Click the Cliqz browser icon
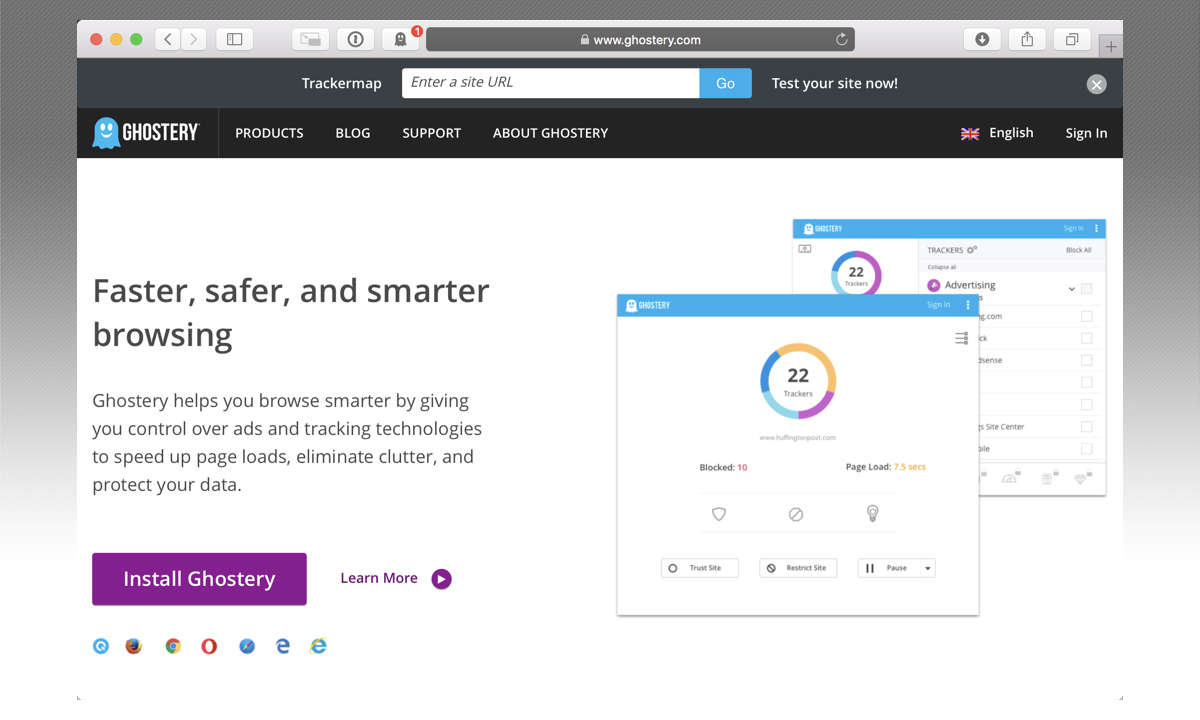 (101, 646)
